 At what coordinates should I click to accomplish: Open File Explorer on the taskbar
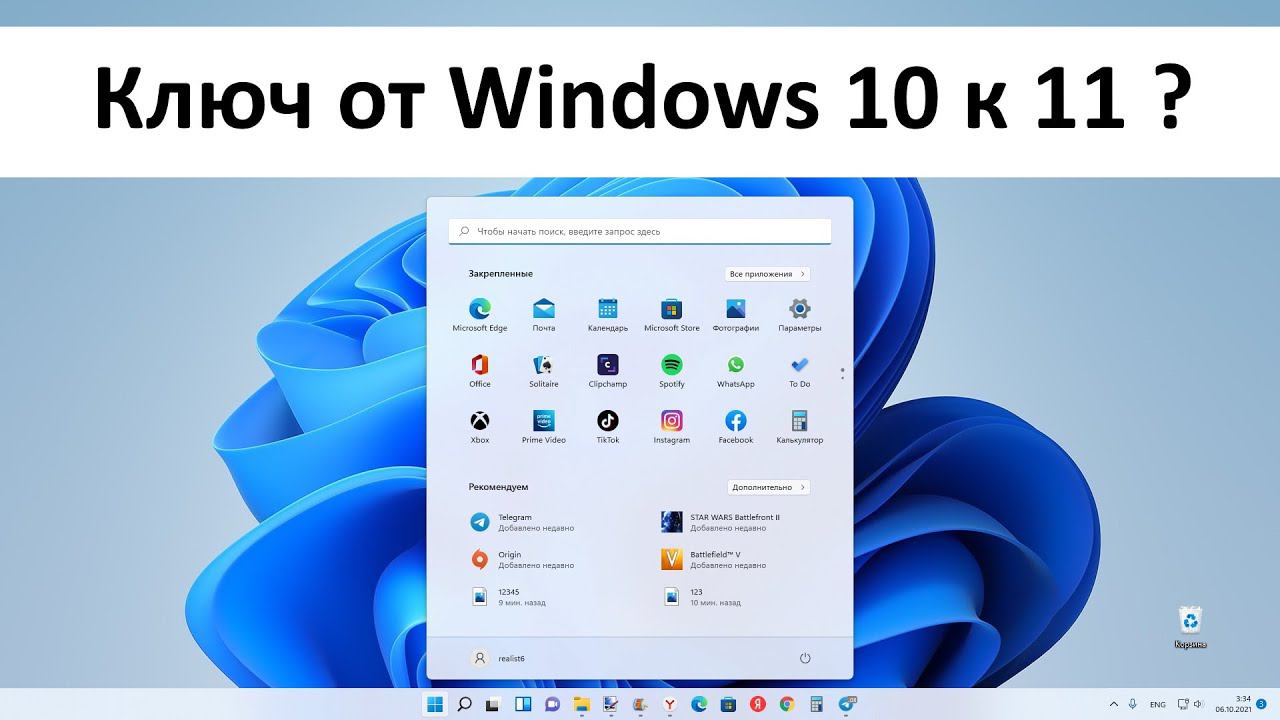[581, 704]
